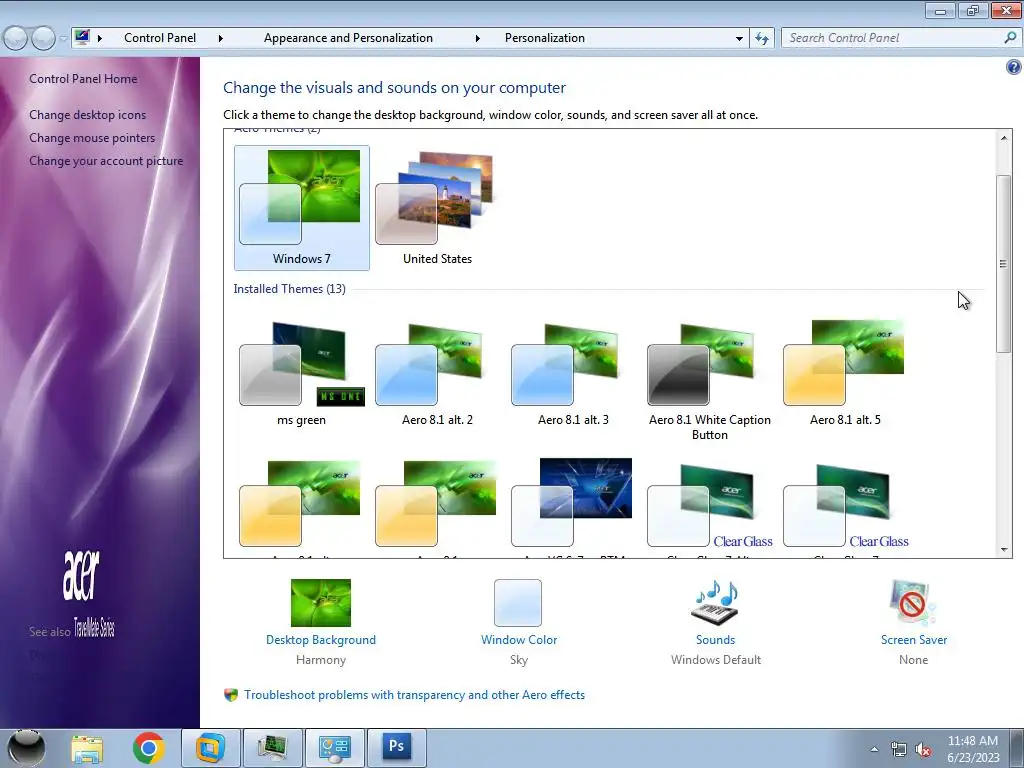Open the Help question mark icon
1024x768 pixels.
click(1013, 67)
